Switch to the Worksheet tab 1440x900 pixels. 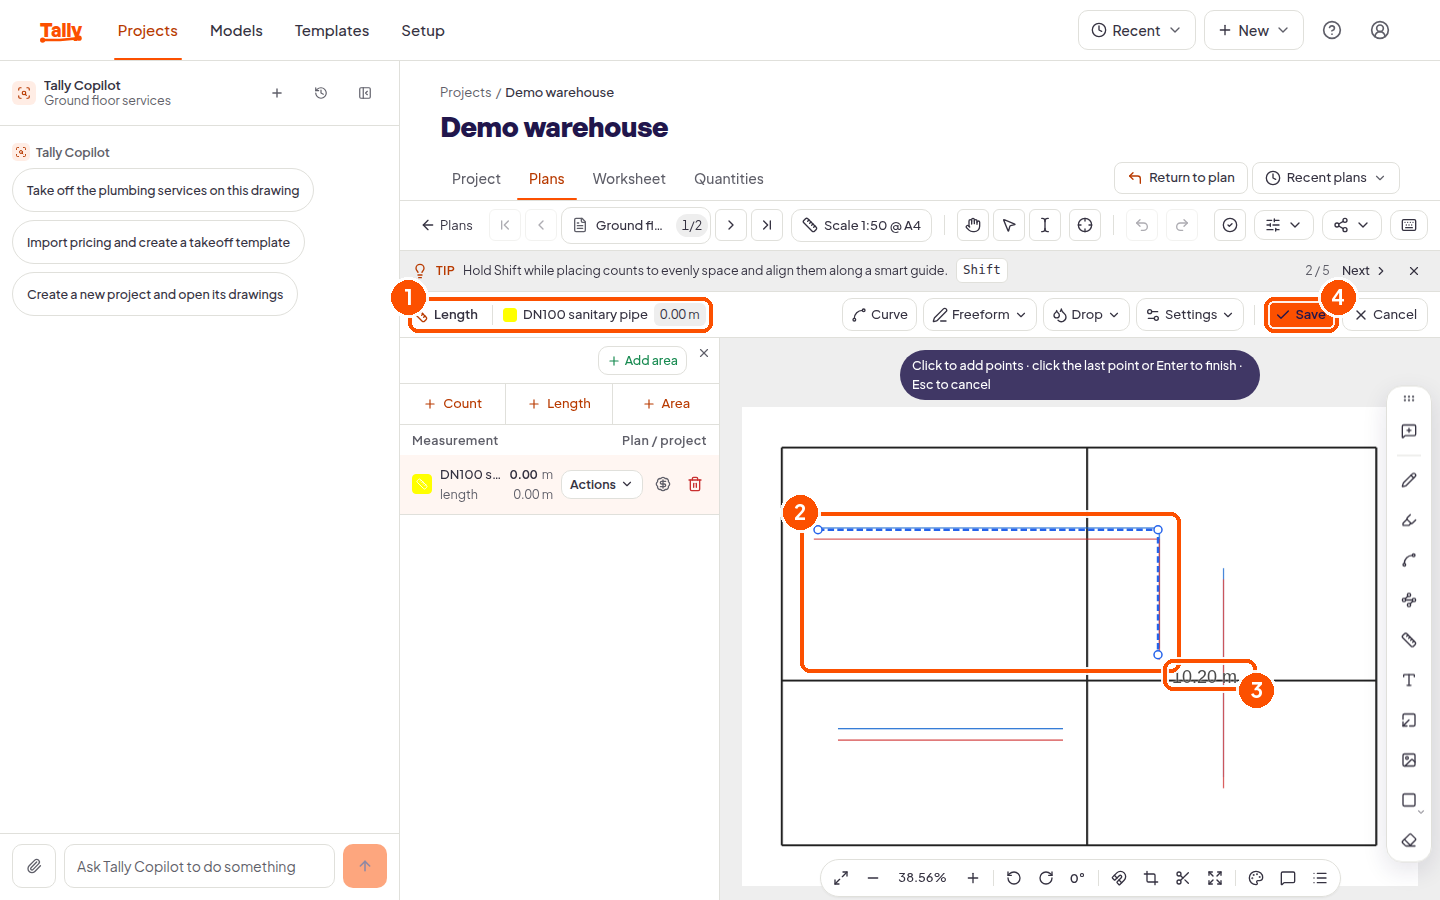pyautogui.click(x=629, y=179)
